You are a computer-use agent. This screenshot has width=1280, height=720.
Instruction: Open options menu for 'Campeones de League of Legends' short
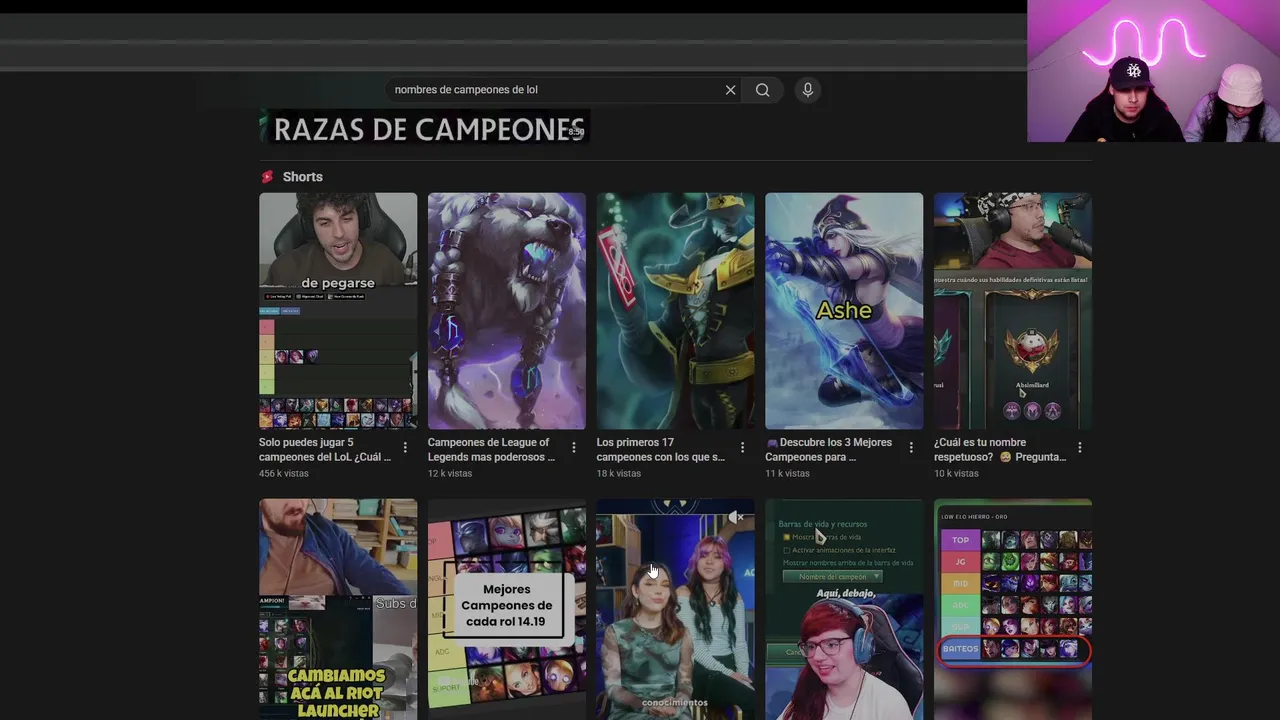click(574, 448)
